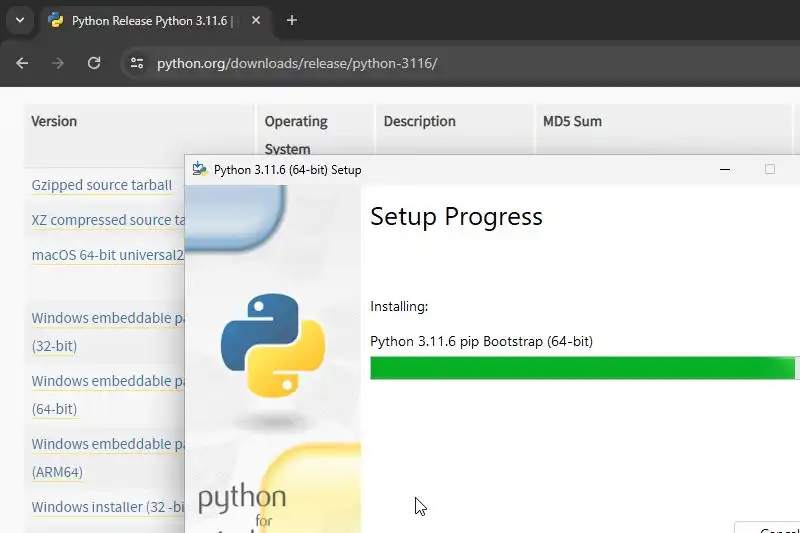Click the Python 3.11.6 (64-bit) Setup title
This screenshot has width=800, height=533.
287,170
